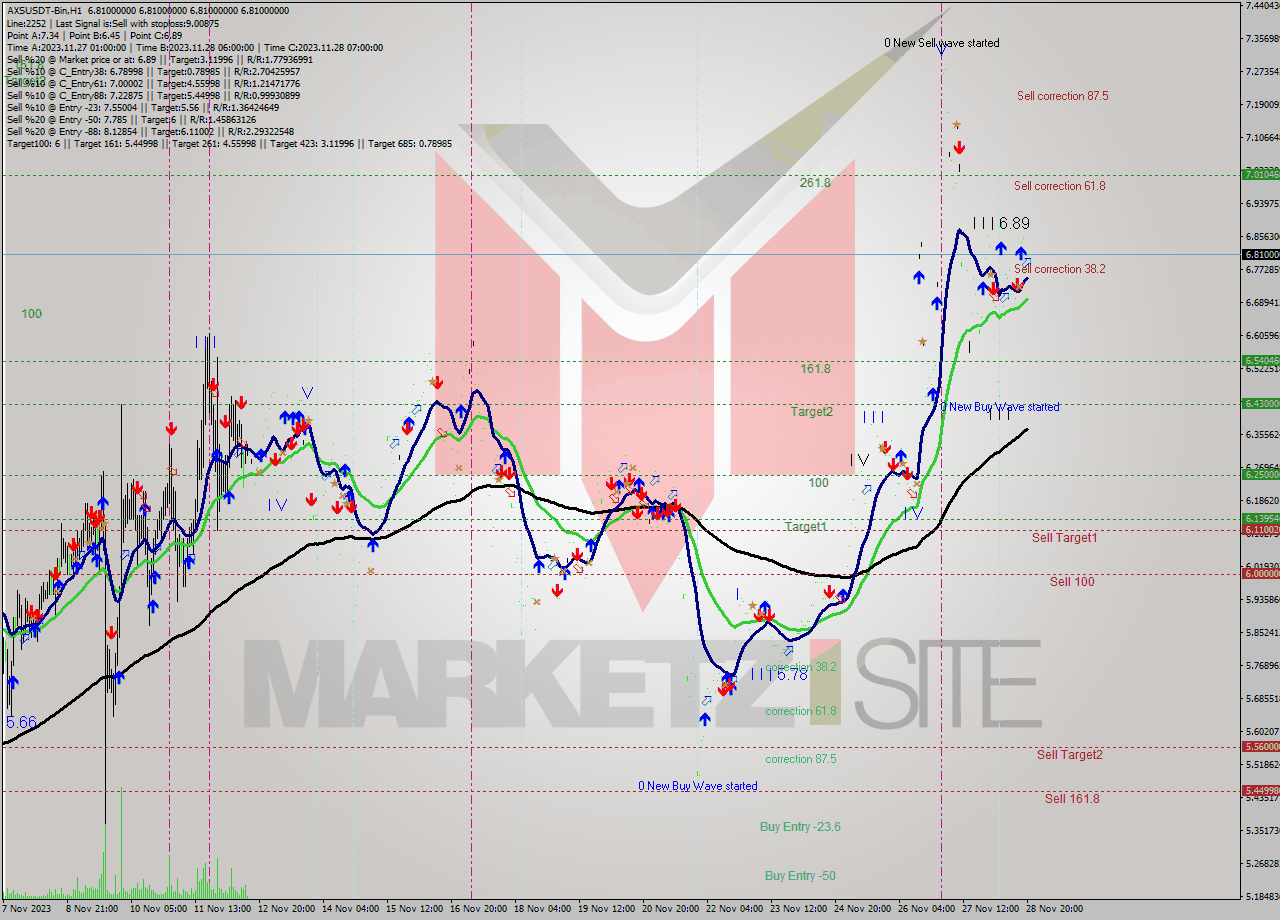The height and width of the screenshot is (920, 1280).
Task: Select the 'I I I 5.78' wave label
Action: coord(779,675)
